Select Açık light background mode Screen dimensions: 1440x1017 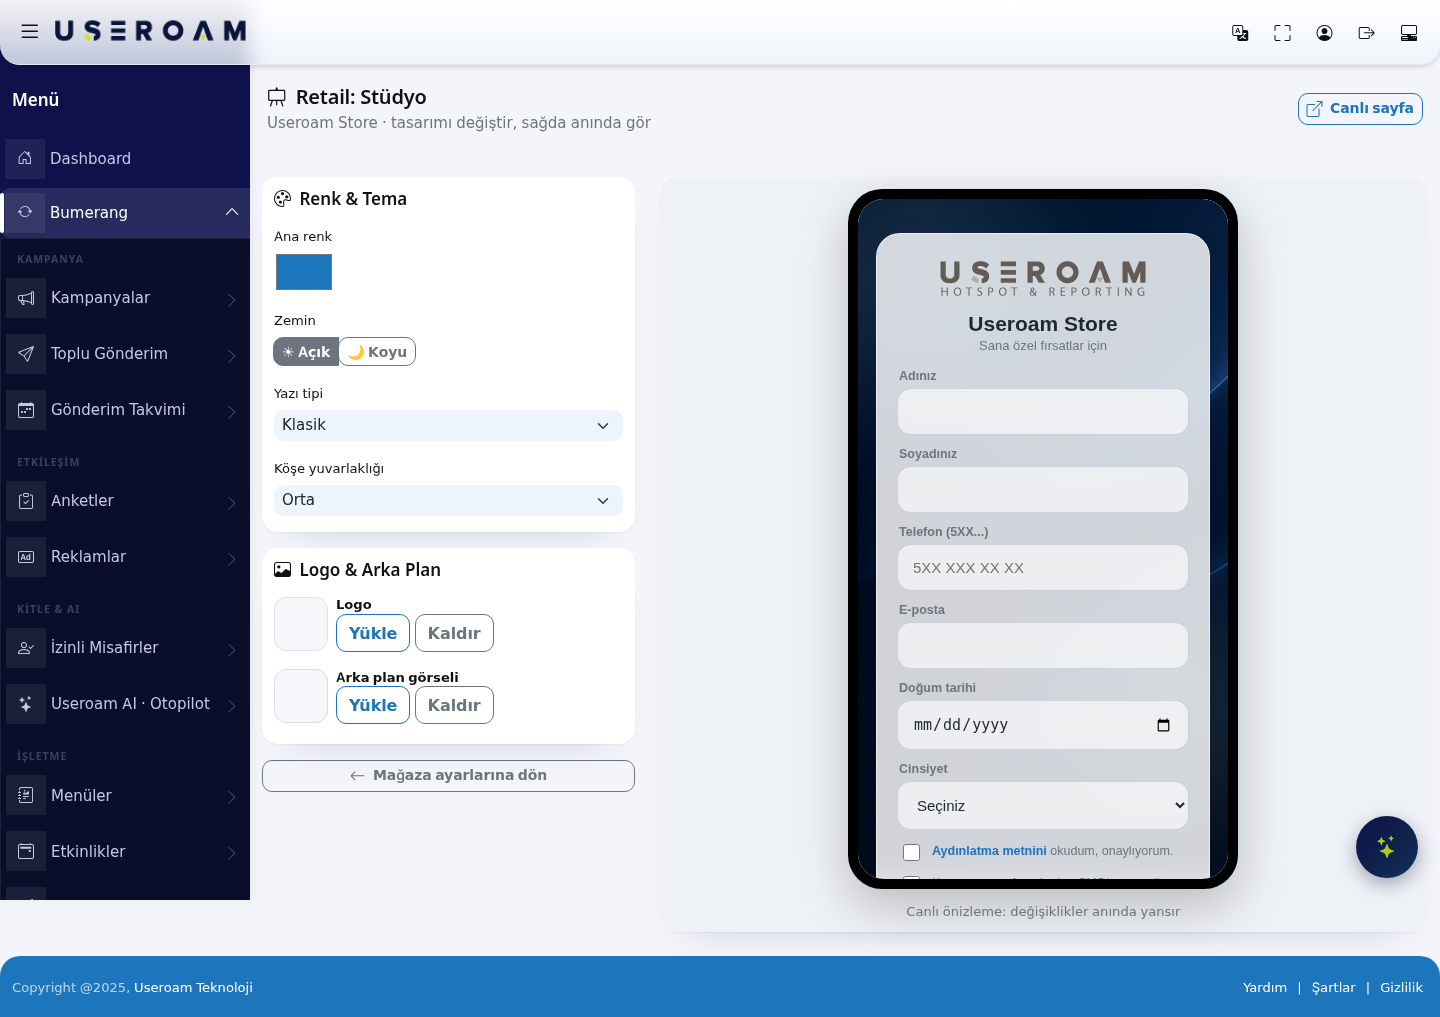pyautogui.click(x=306, y=352)
